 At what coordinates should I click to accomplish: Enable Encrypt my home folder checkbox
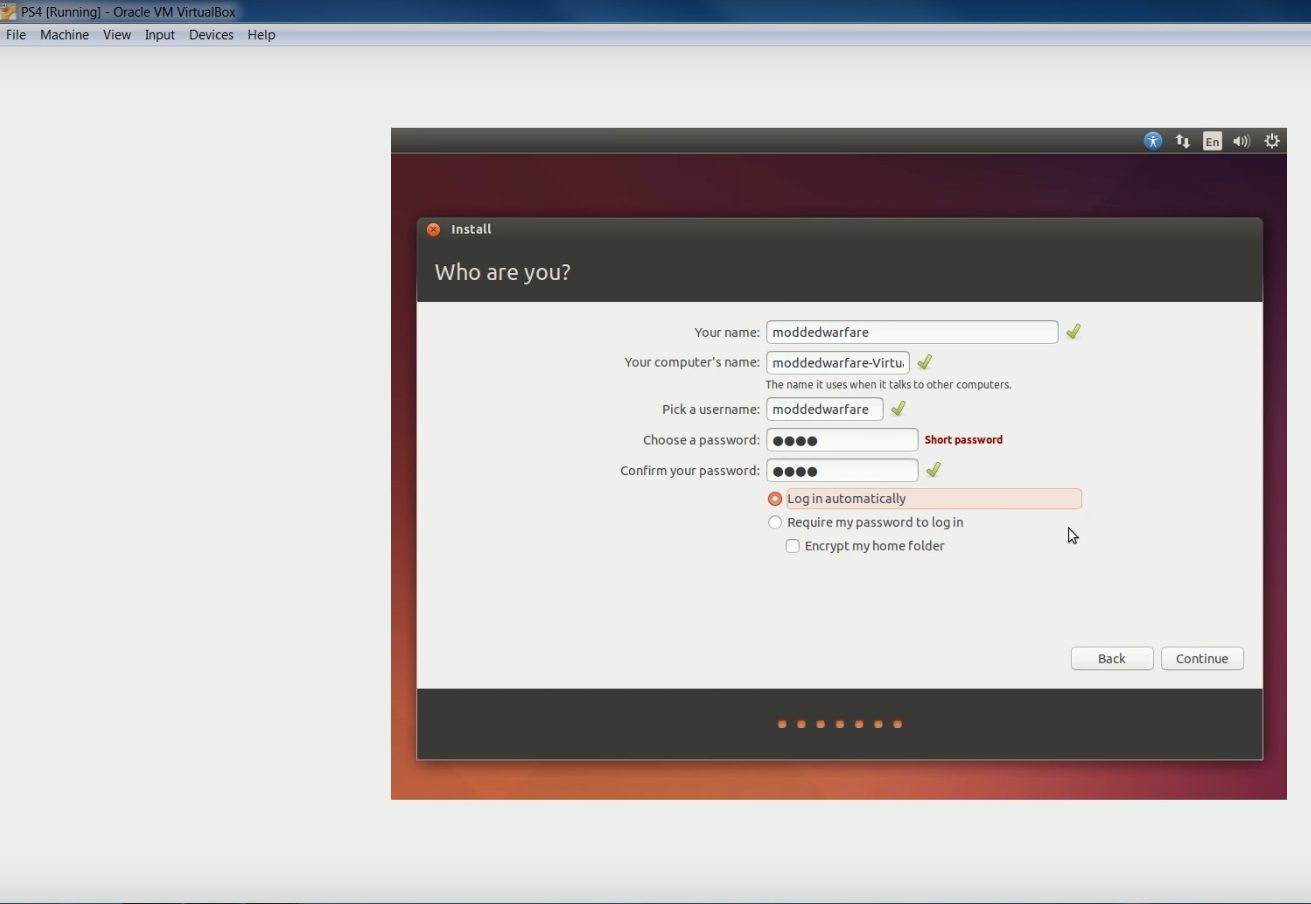click(793, 546)
